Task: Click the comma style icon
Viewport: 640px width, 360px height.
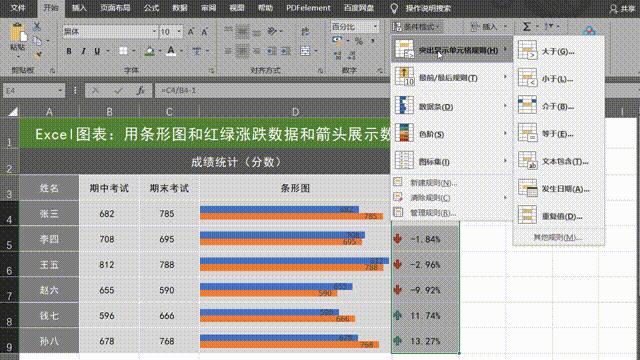Action: [x=373, y=41]
